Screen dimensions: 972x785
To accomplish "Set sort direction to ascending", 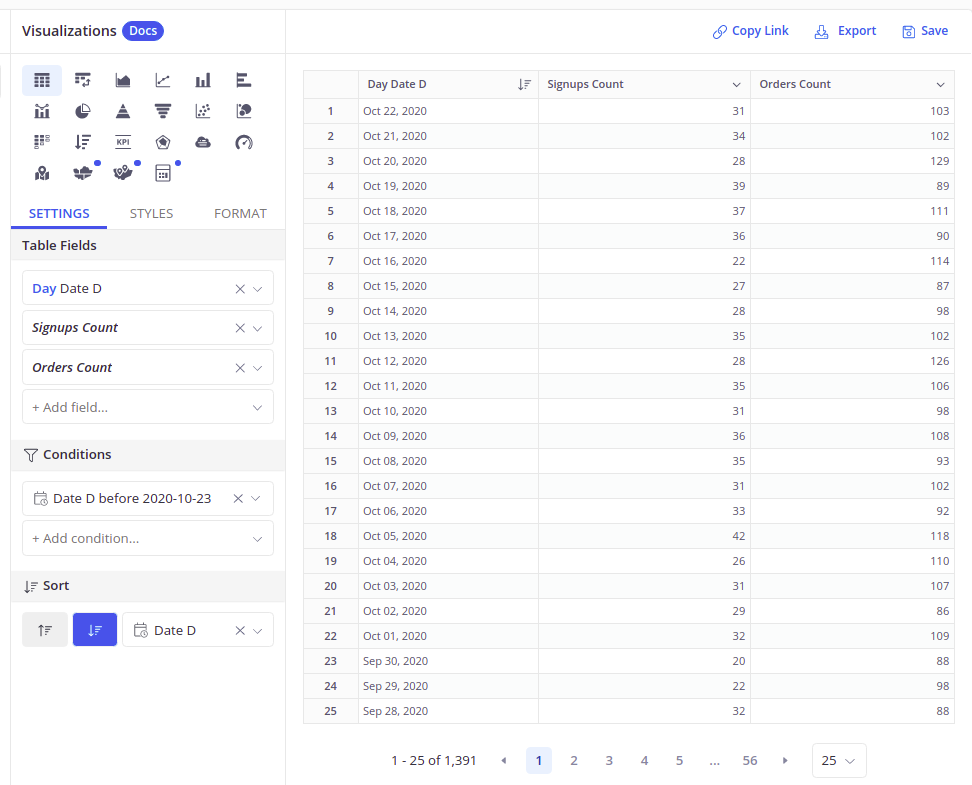I will tap(45, 630).
